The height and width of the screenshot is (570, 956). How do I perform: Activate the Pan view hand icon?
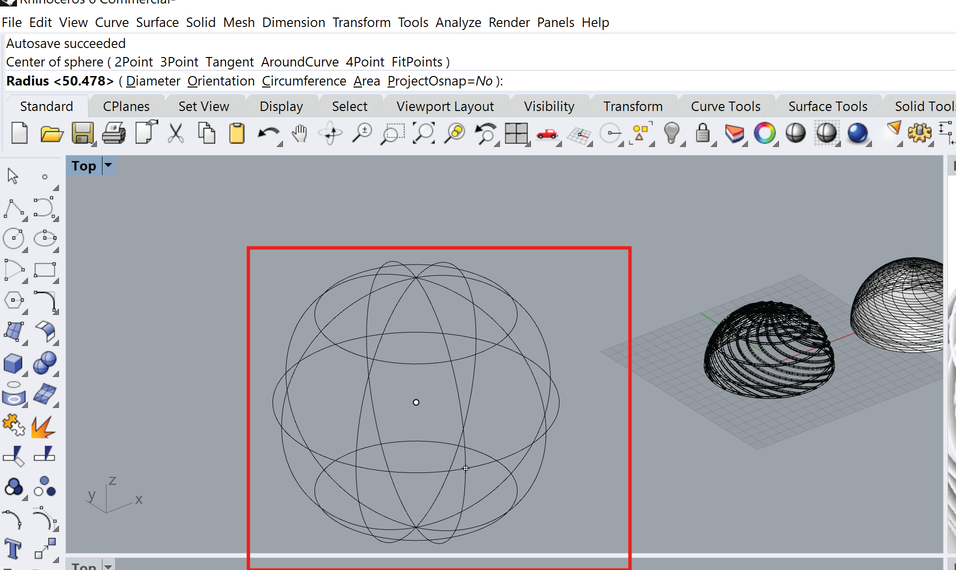299,133
